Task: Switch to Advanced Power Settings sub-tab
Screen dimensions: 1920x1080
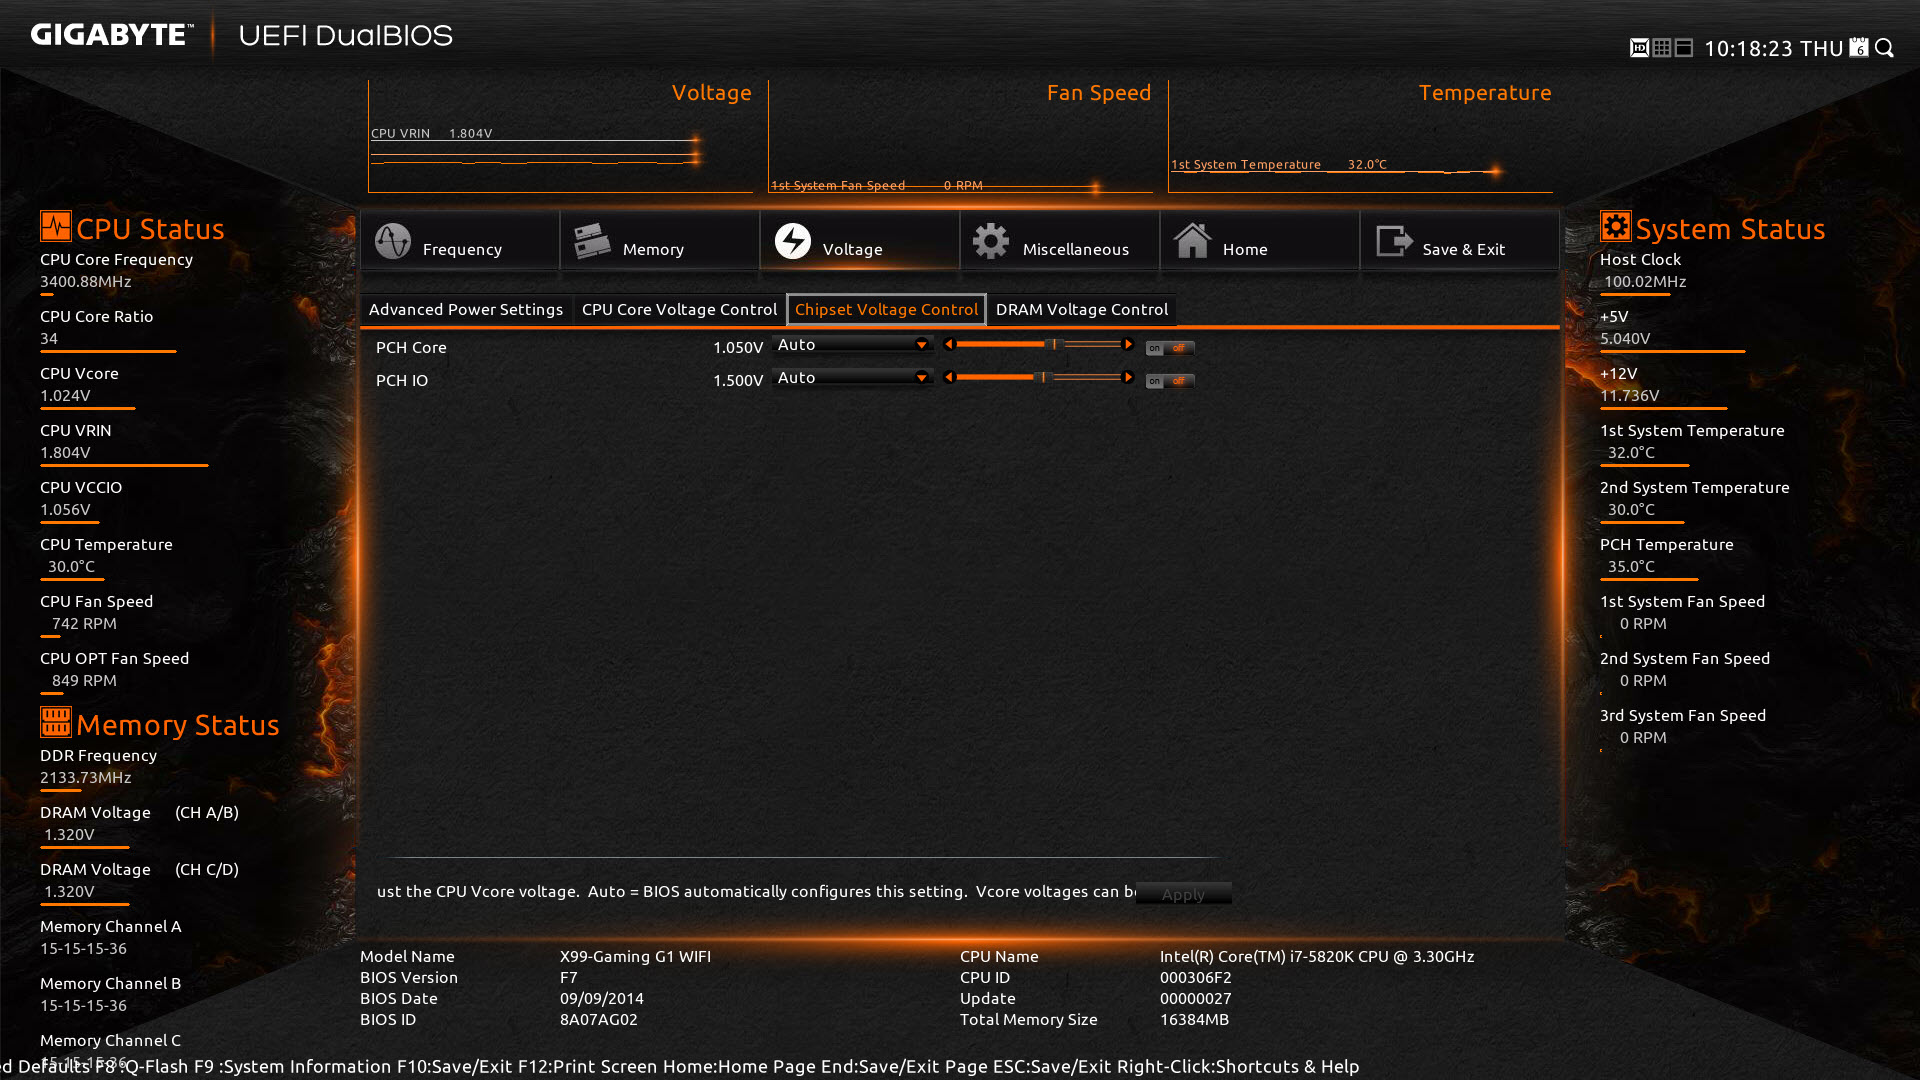Action: pyautogui.click(x=466, y=310)
